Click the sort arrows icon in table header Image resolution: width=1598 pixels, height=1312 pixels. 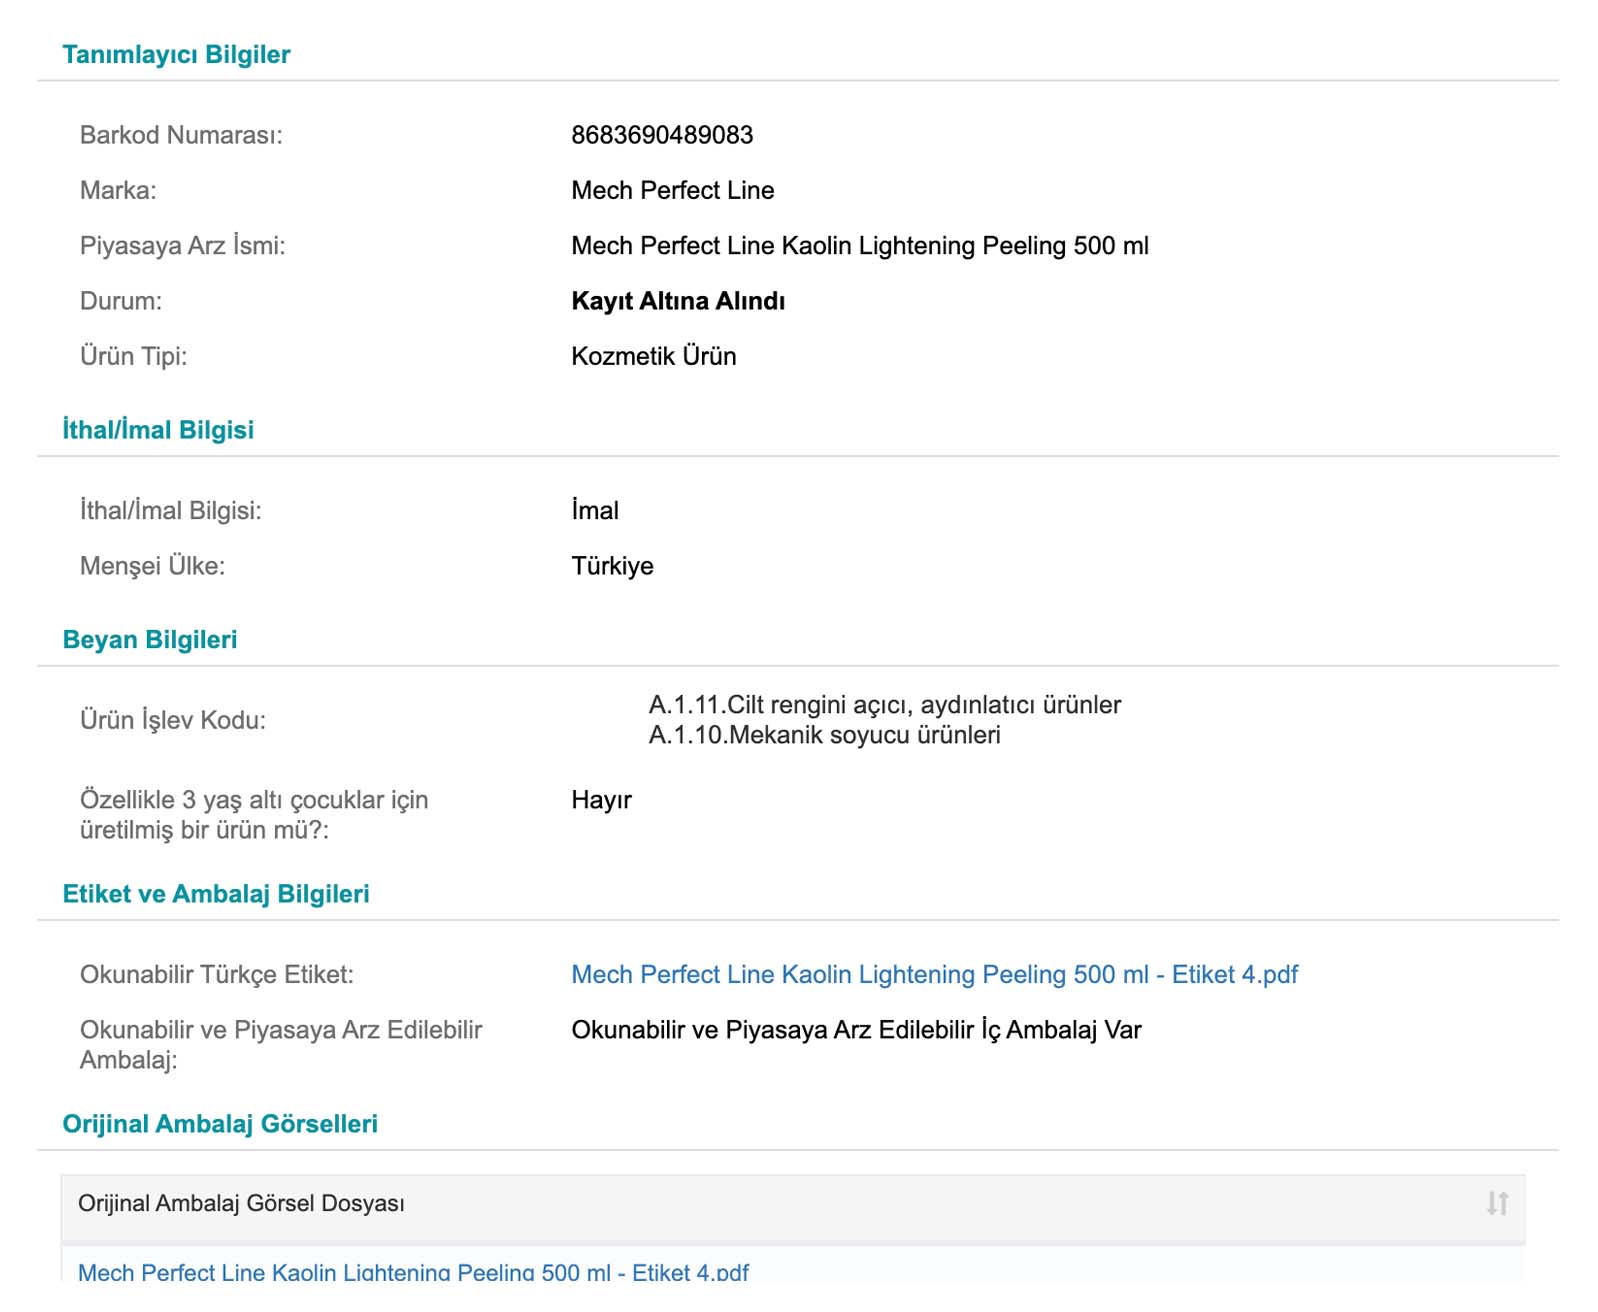[1496, 1203]
